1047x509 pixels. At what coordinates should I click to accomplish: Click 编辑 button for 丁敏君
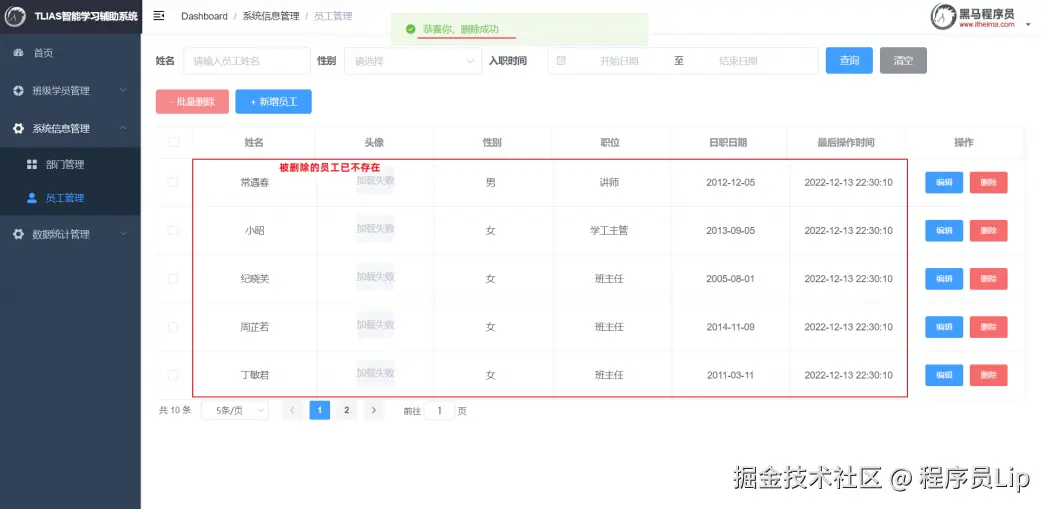point(944,375)
